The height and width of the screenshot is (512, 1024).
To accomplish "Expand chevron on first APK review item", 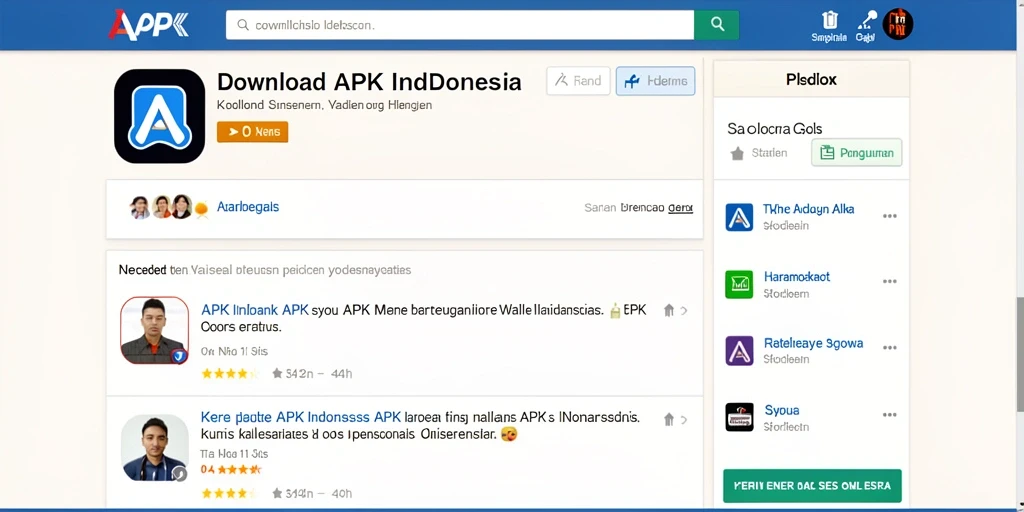I will tap(684, 311).
